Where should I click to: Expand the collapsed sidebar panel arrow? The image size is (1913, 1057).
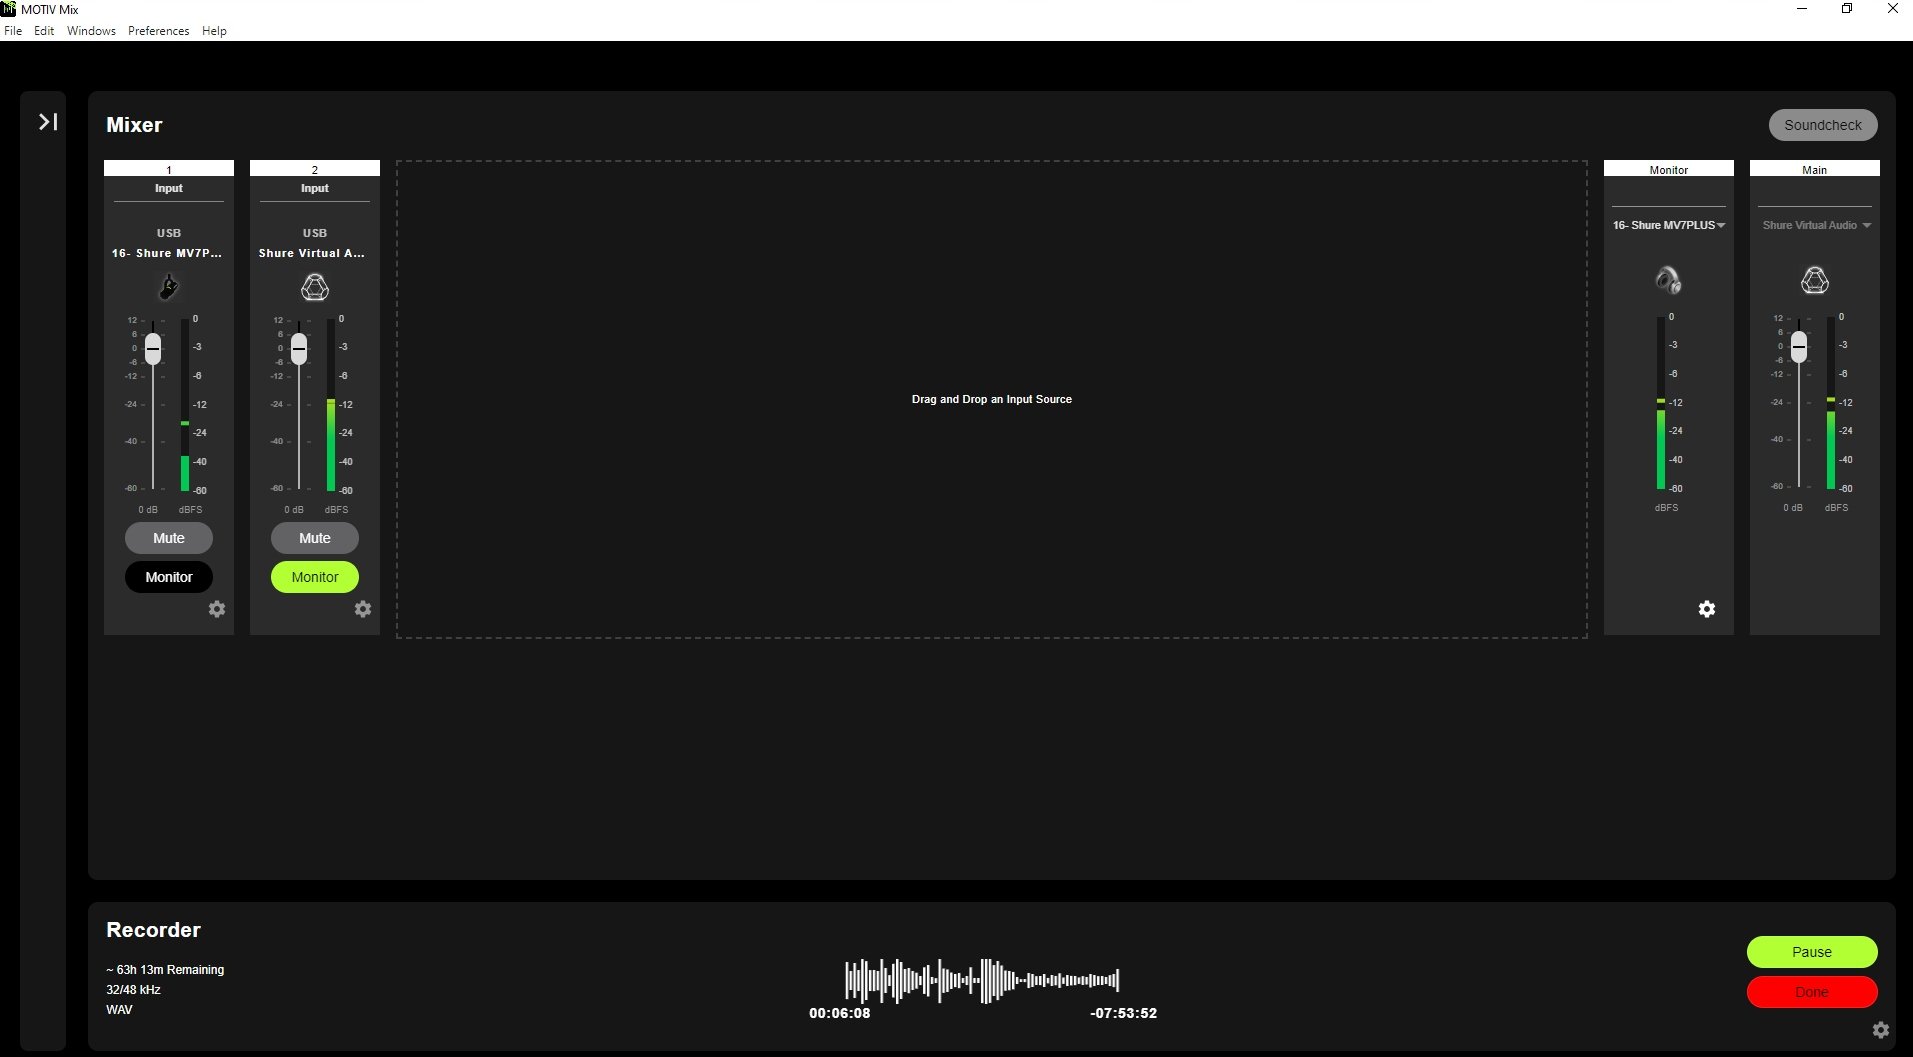(48, 122)
